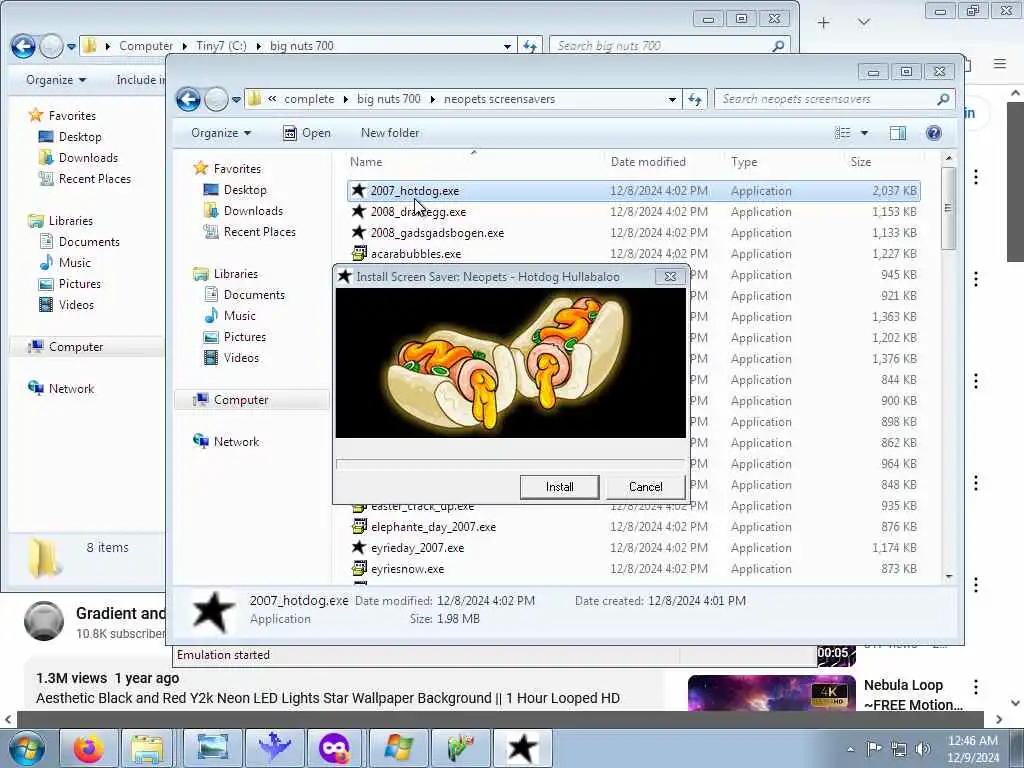Open Organize menu in front window
1024x768 pixels.
(221, 133)
